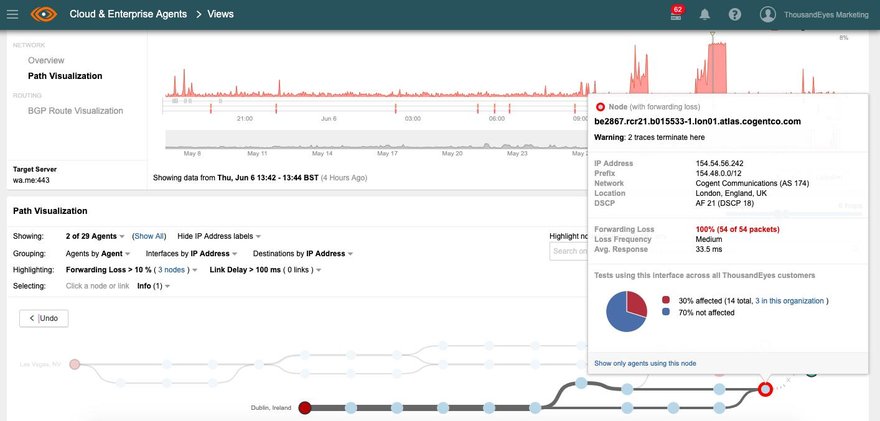Open the help question mark icon
The height and width of the screenshot is (421, 880).
735,15
